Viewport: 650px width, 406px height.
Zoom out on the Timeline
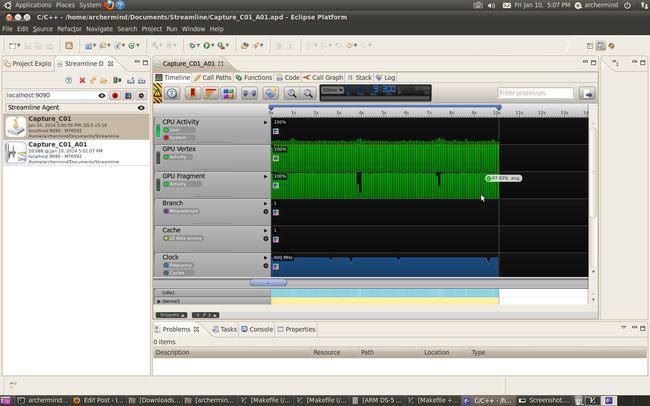(308, 93)
